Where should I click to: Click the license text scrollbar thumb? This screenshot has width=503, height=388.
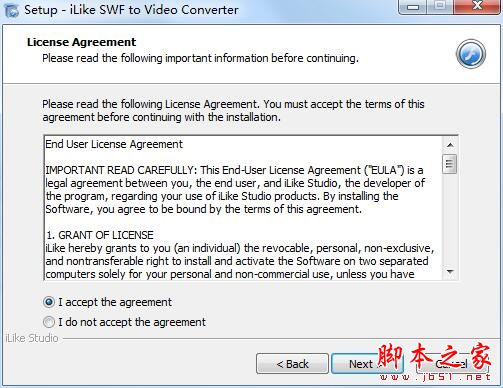tap(450, 164)
